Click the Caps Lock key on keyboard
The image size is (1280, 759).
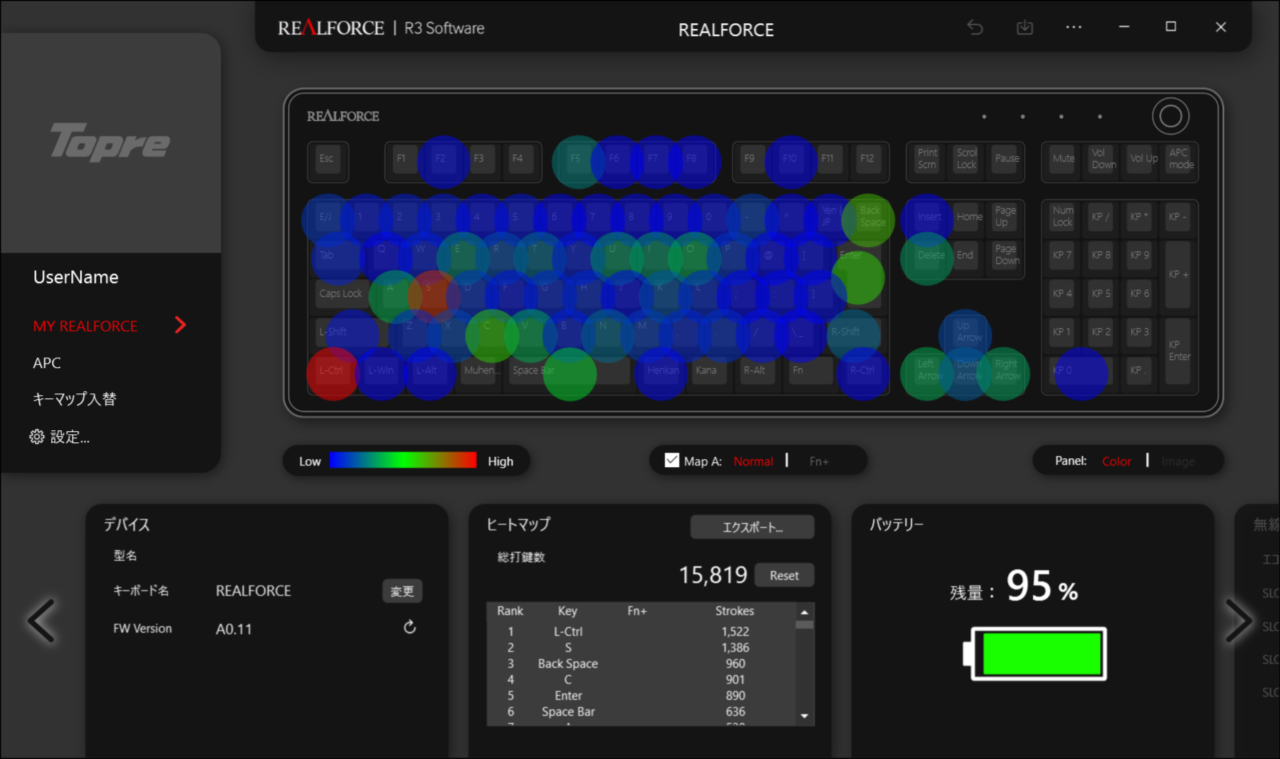click(x=341, y=294)
